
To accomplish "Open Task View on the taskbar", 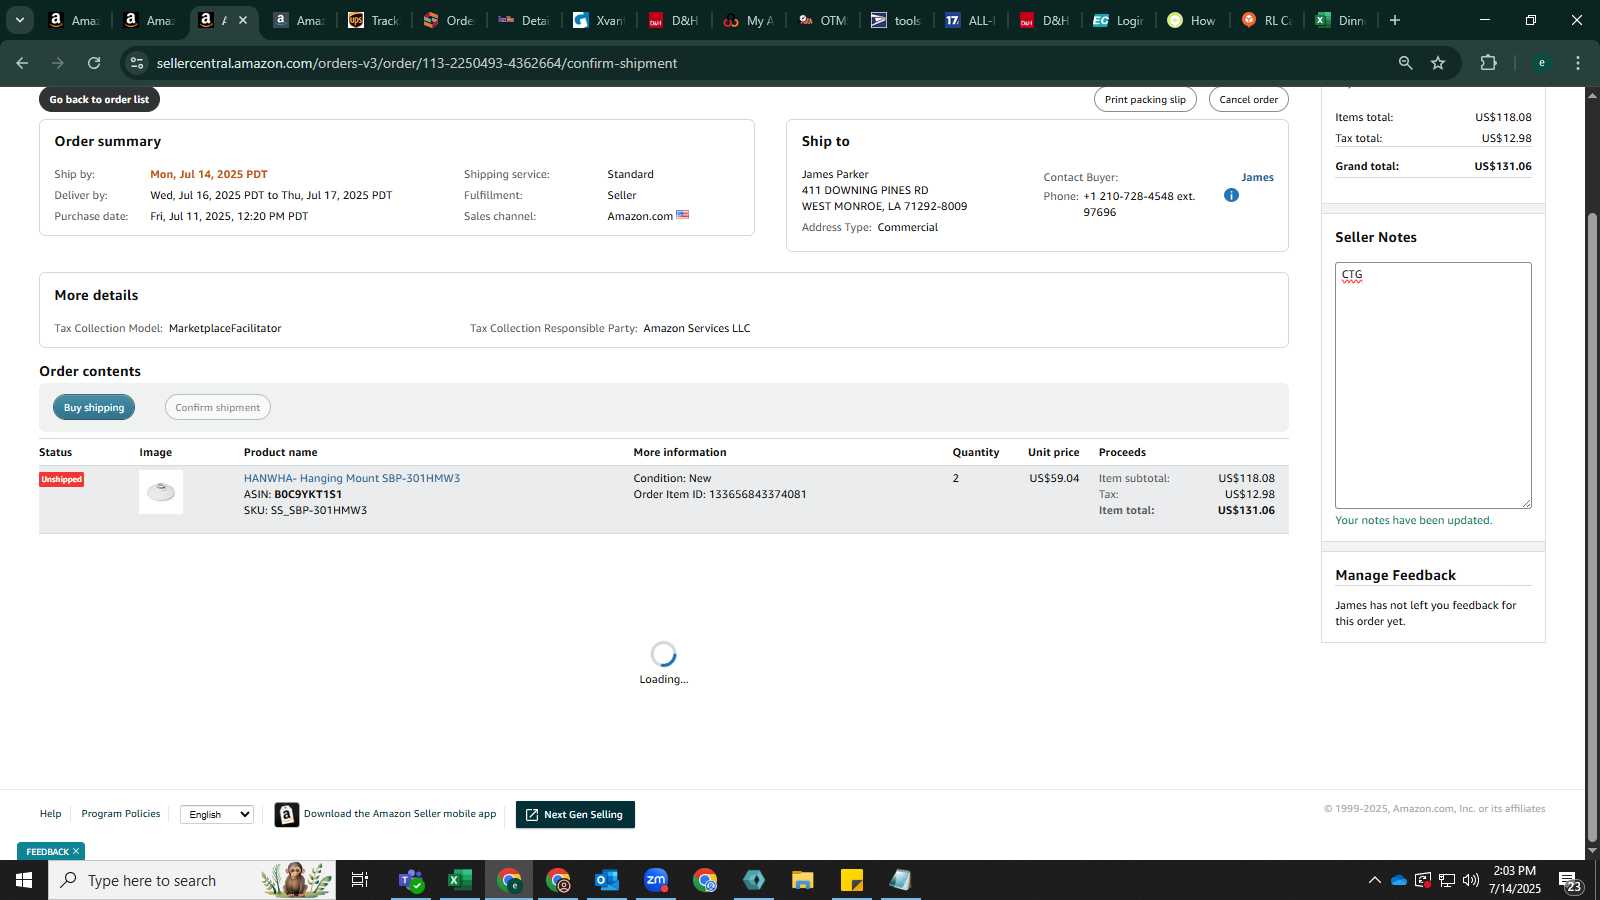I will tap(360, 880).
